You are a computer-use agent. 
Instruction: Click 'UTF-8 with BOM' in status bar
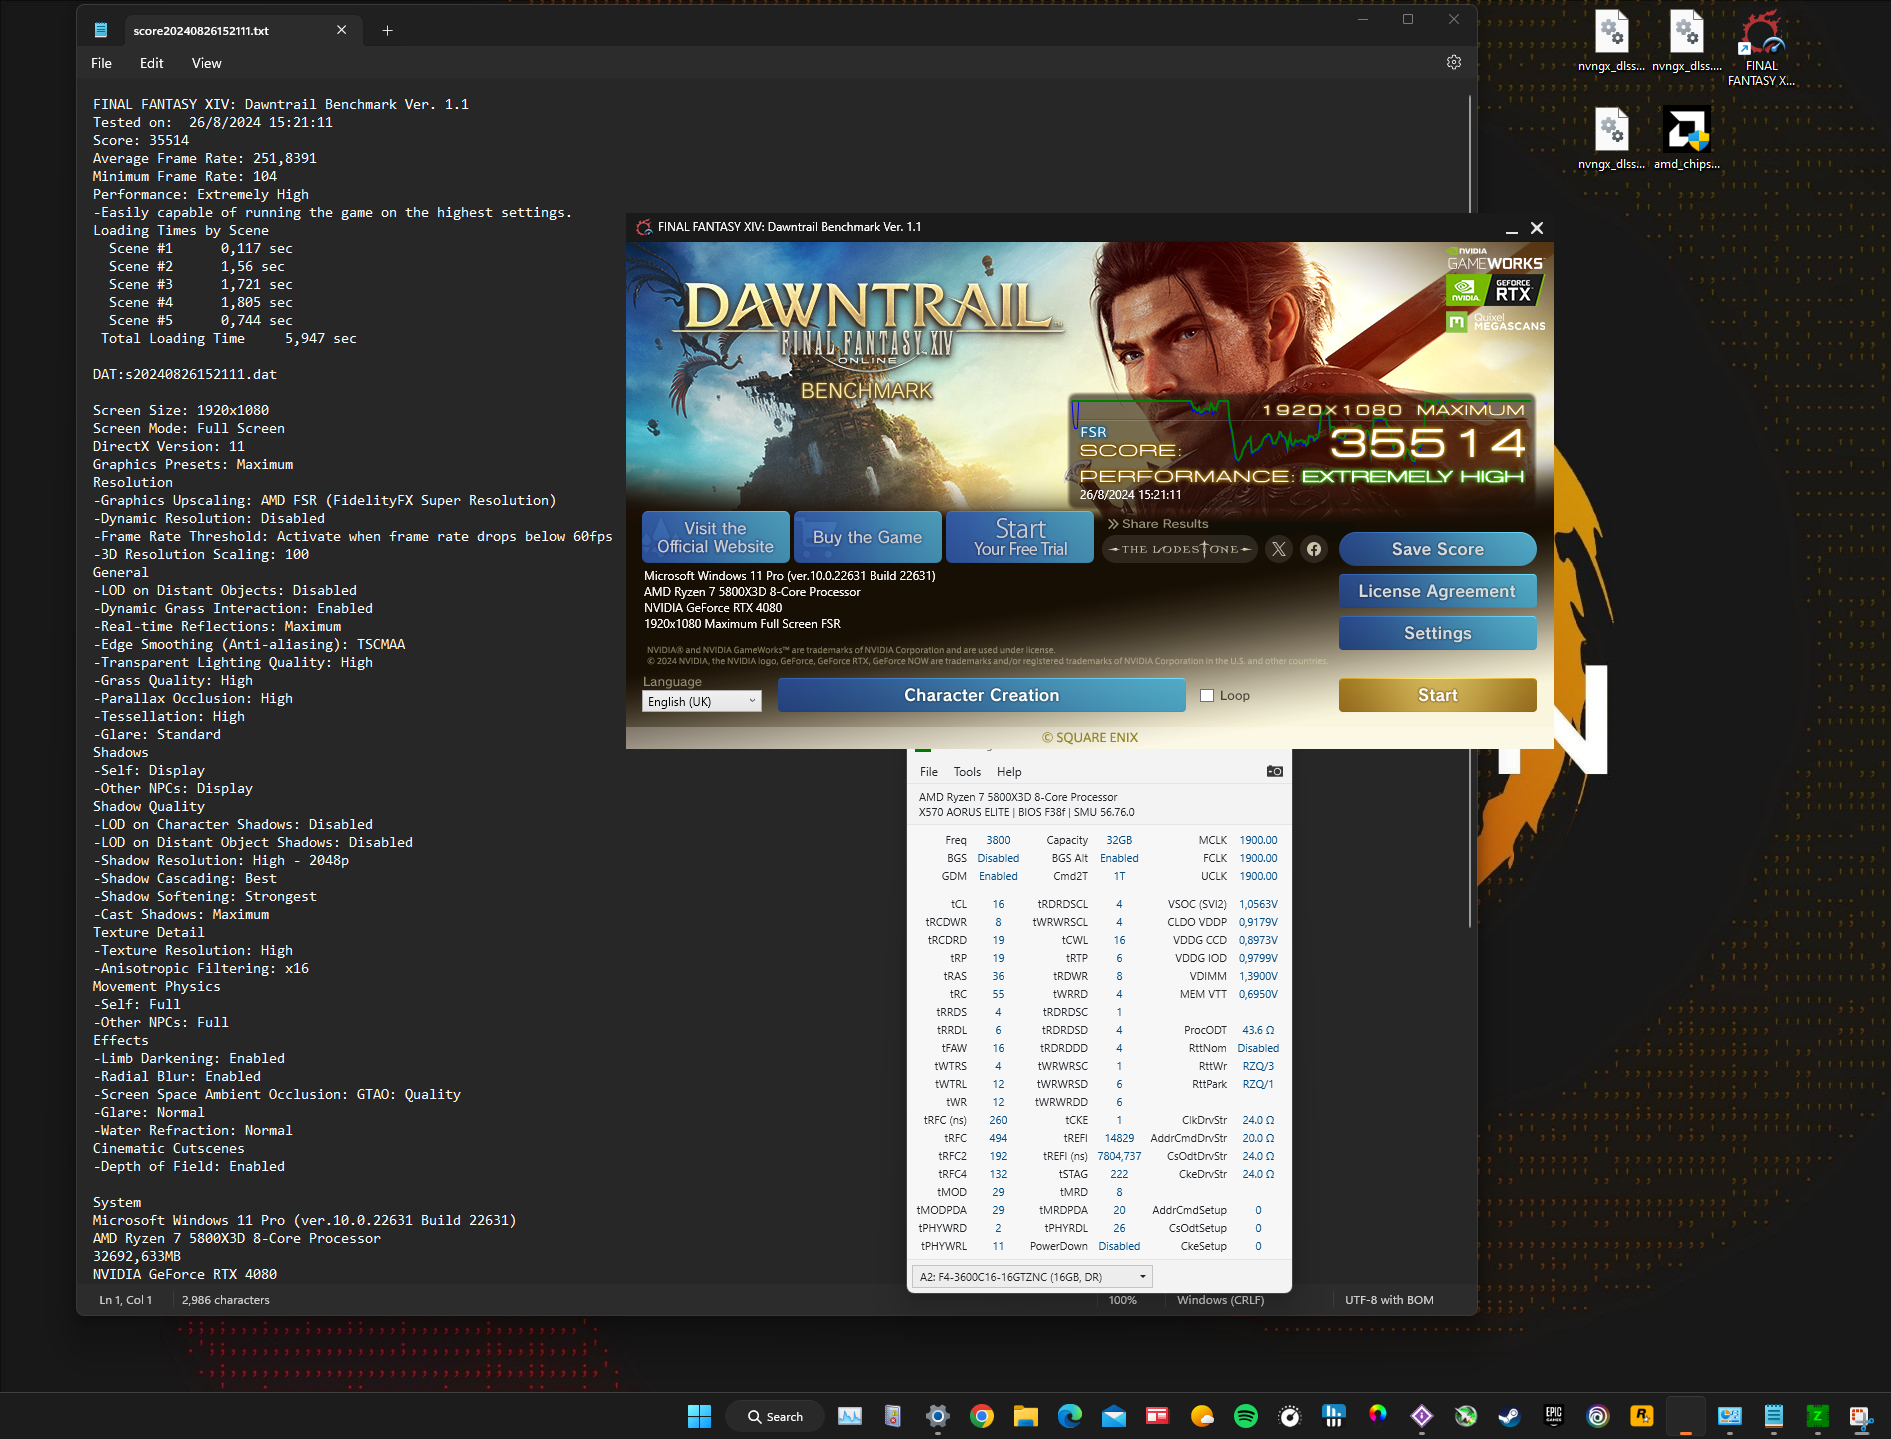pos(1389,1300)
